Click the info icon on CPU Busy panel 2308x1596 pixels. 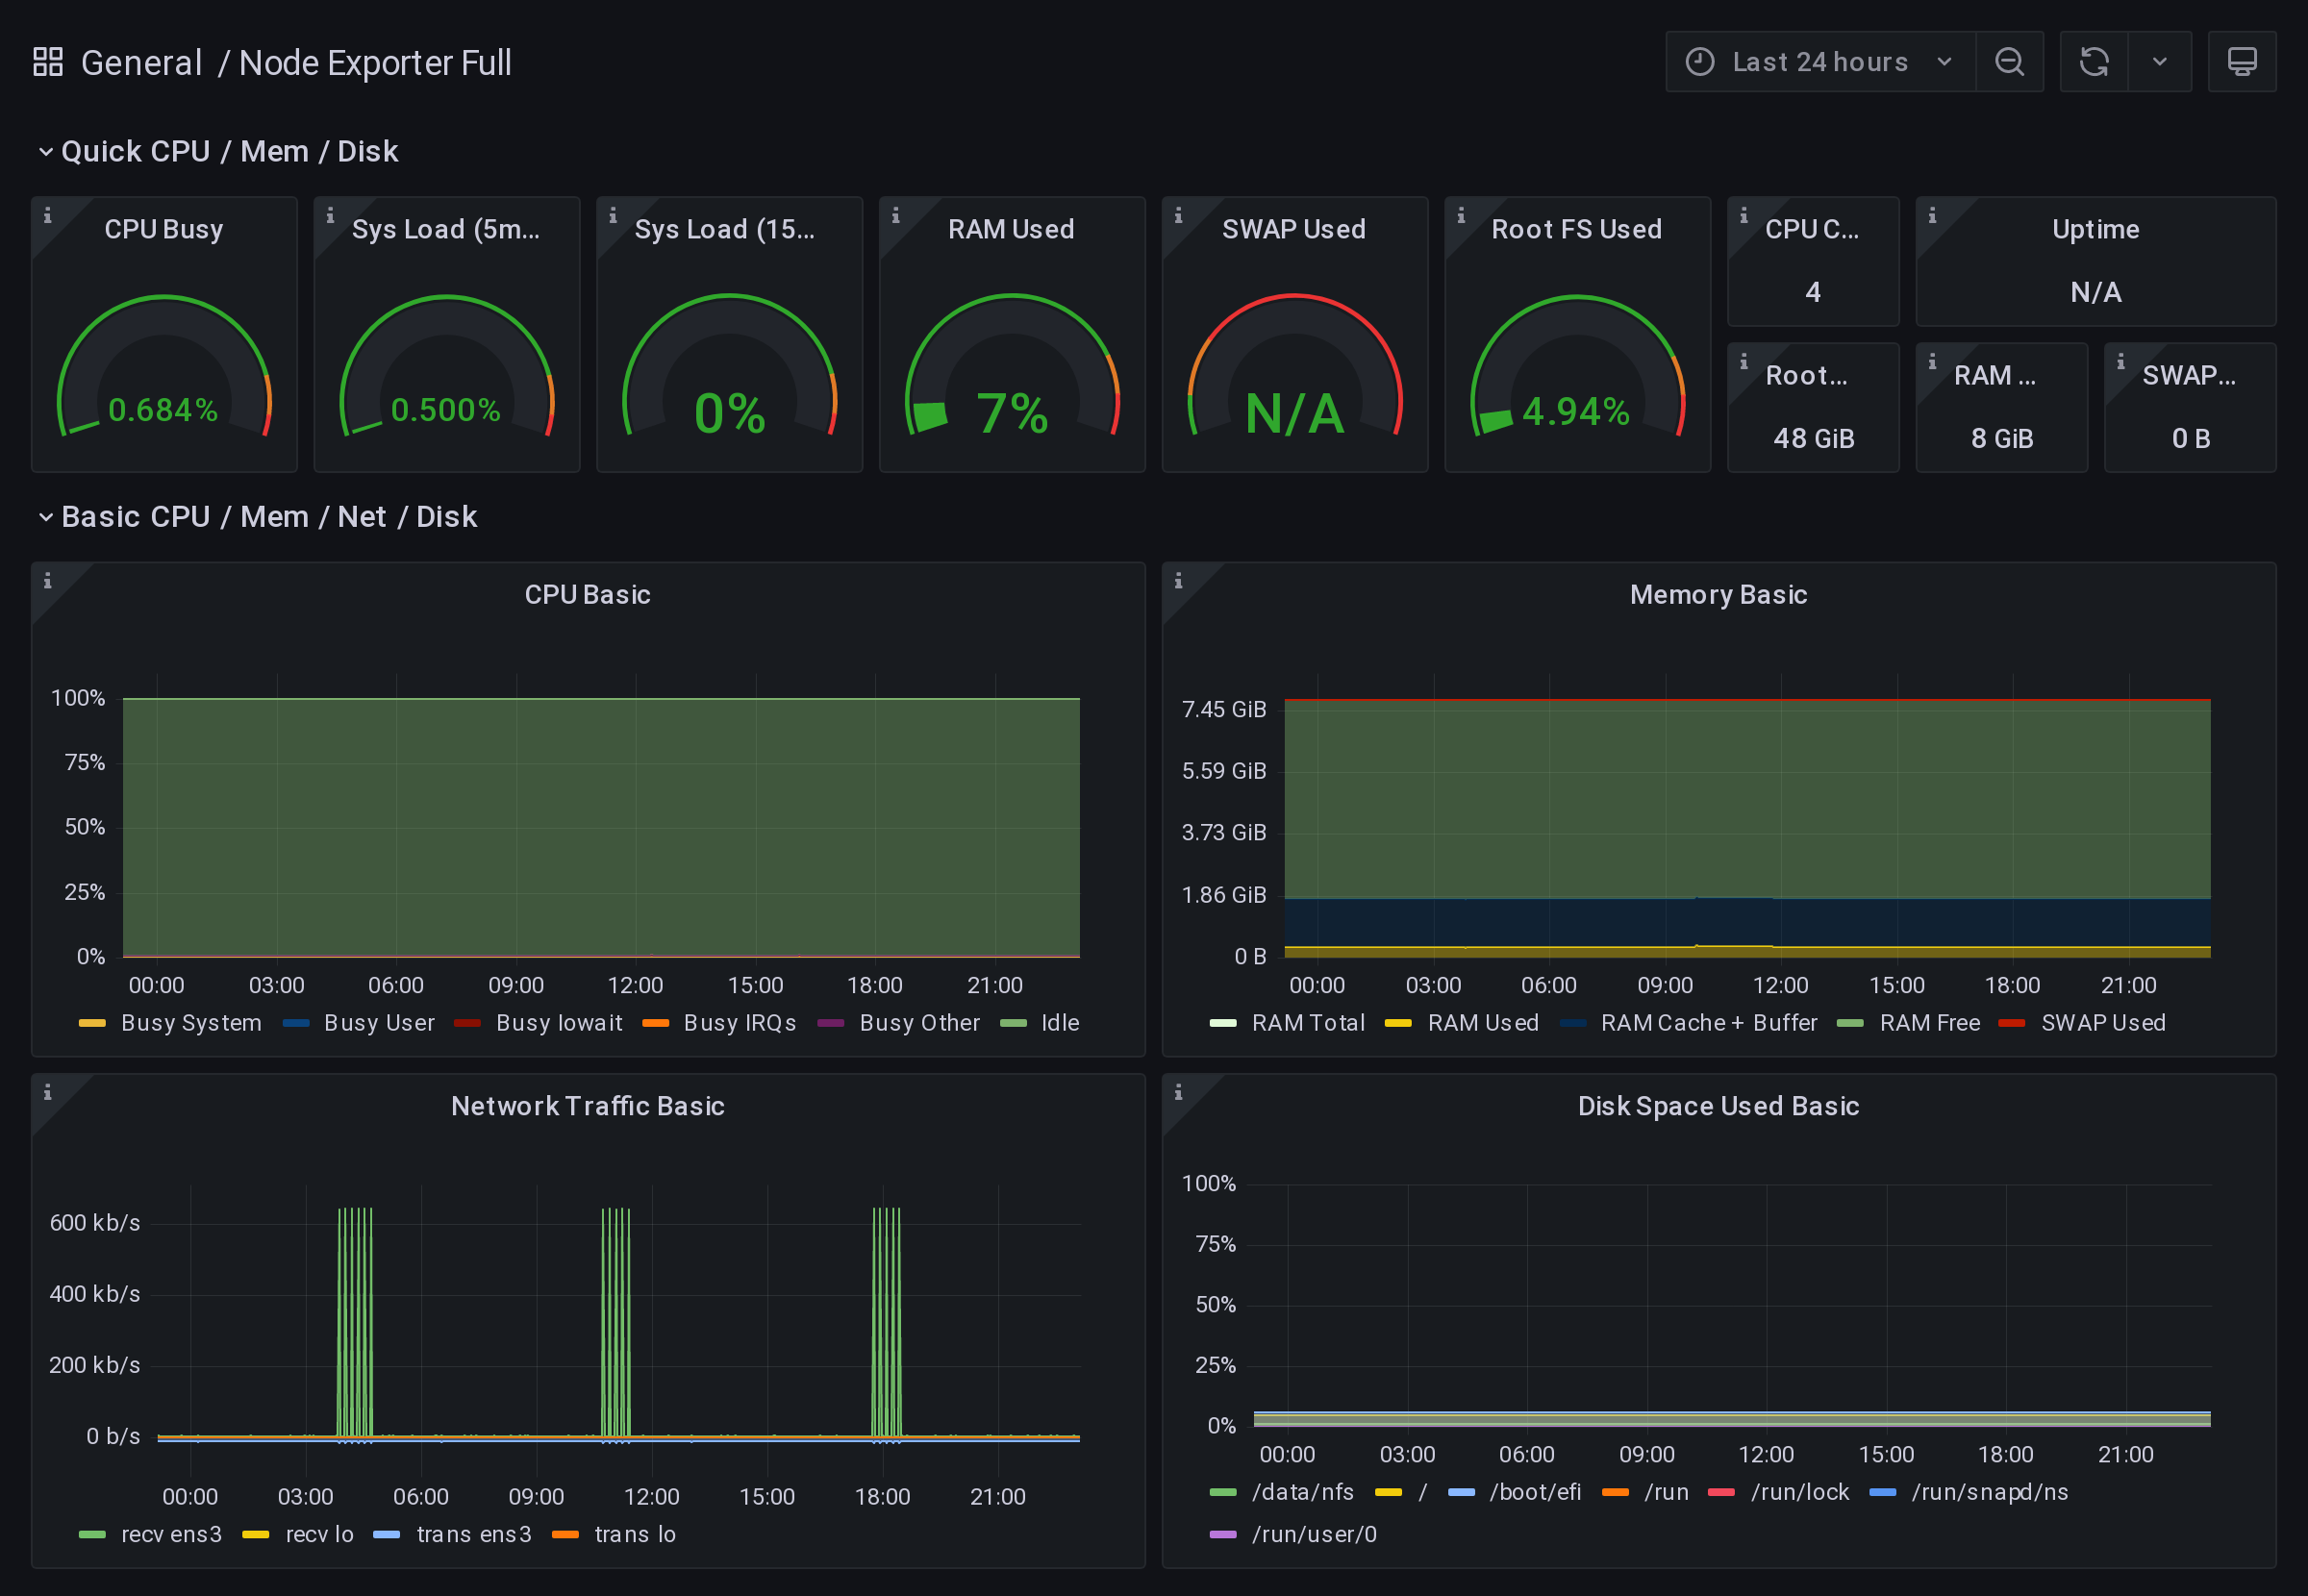coord(47,215)
